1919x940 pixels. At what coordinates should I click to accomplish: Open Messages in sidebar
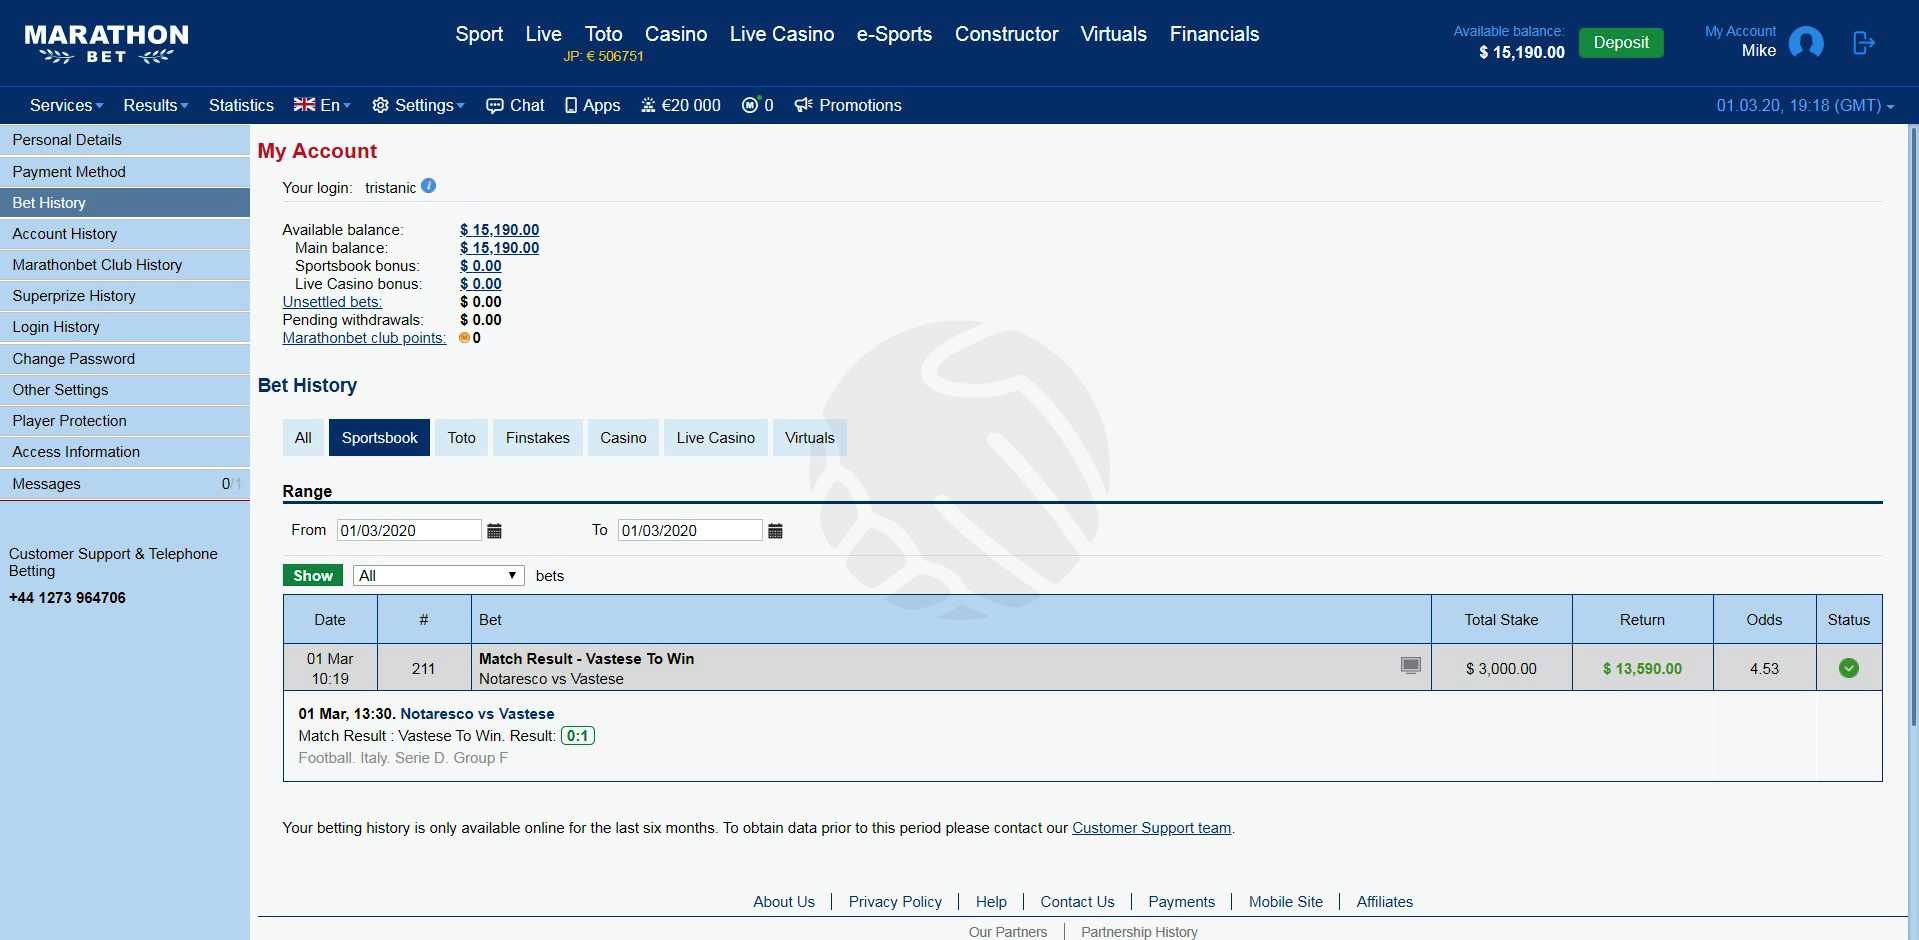[125, 484]
